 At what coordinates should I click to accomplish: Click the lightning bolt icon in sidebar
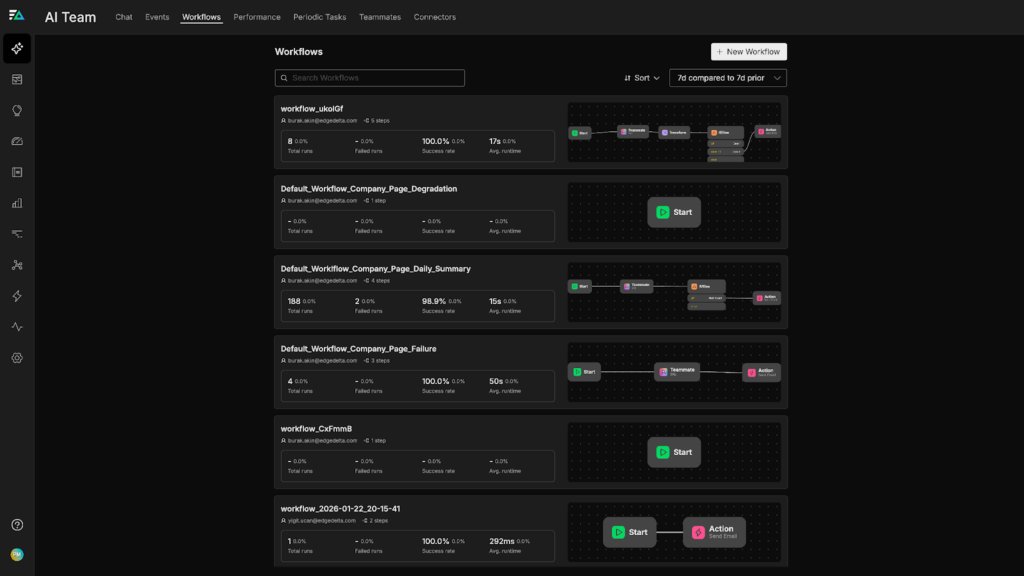click(x=17, y=296)
